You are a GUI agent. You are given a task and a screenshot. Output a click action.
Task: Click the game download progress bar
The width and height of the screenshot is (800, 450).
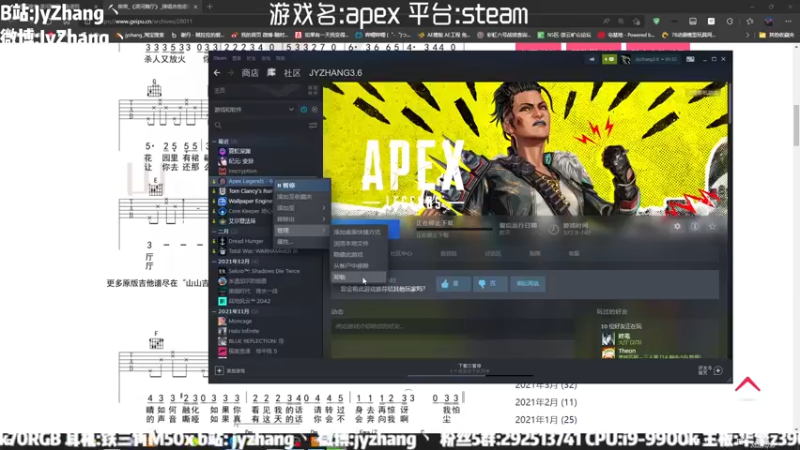454,229
